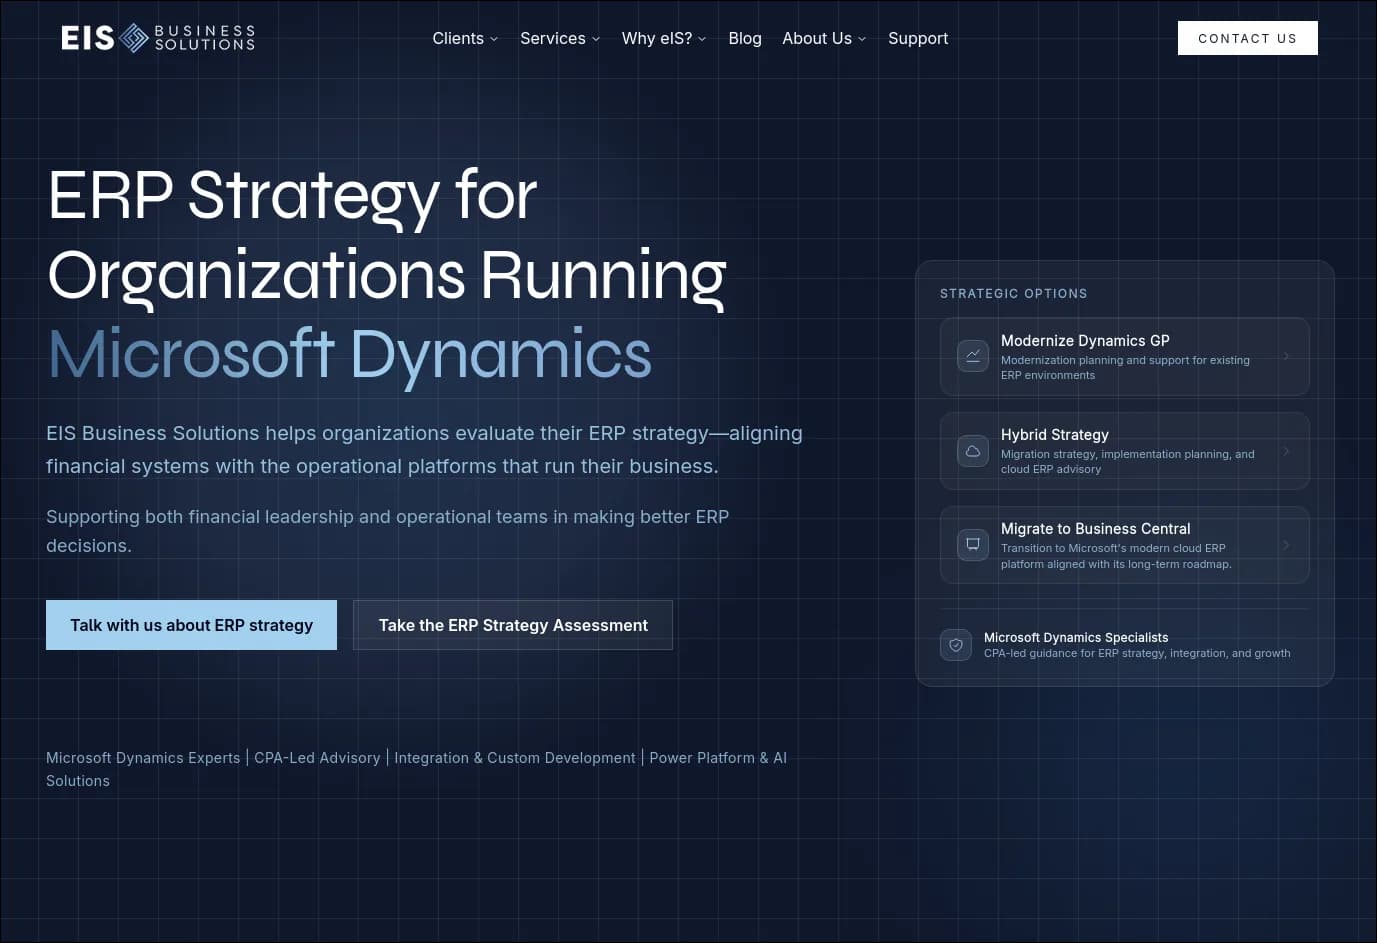Image resolution: width=1377 pixels, height=943 pixels.
Task: Click the highlighted Microsoft Dynamics headline text
Action: tap(350, 354)
